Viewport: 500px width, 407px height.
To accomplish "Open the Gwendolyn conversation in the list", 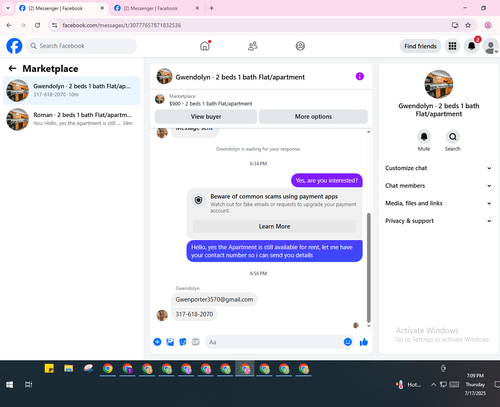I will [72, 90].
